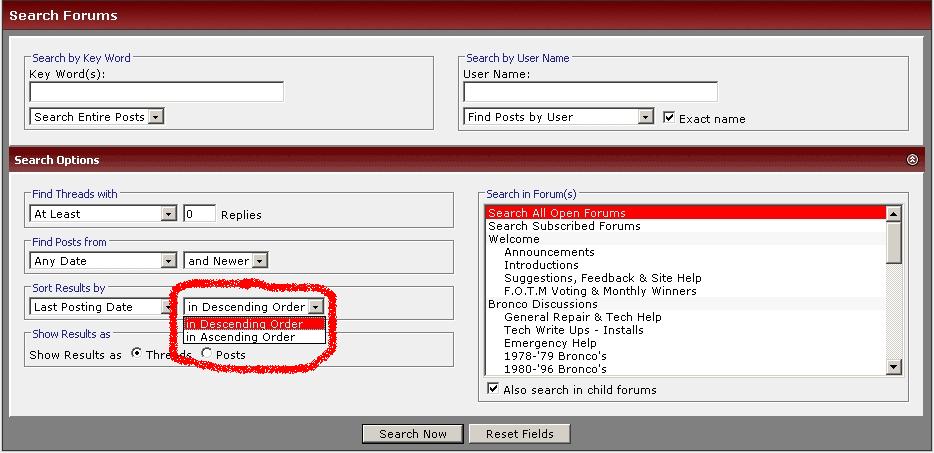This screenshot has width=934, height=453.
Task: Select the 1980-'96 Bronco's forum
Action: coord(686,370)
